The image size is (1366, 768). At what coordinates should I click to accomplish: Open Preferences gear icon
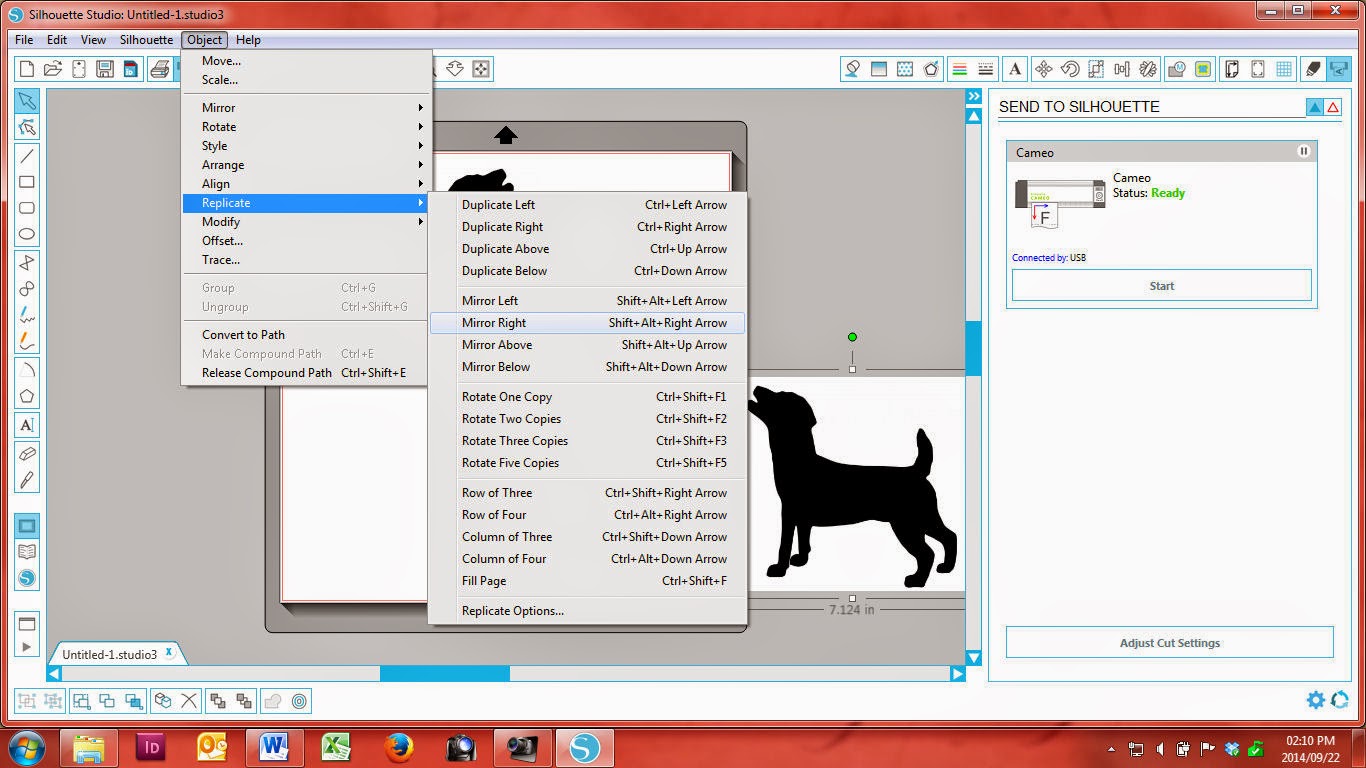tap(1316, 700)
